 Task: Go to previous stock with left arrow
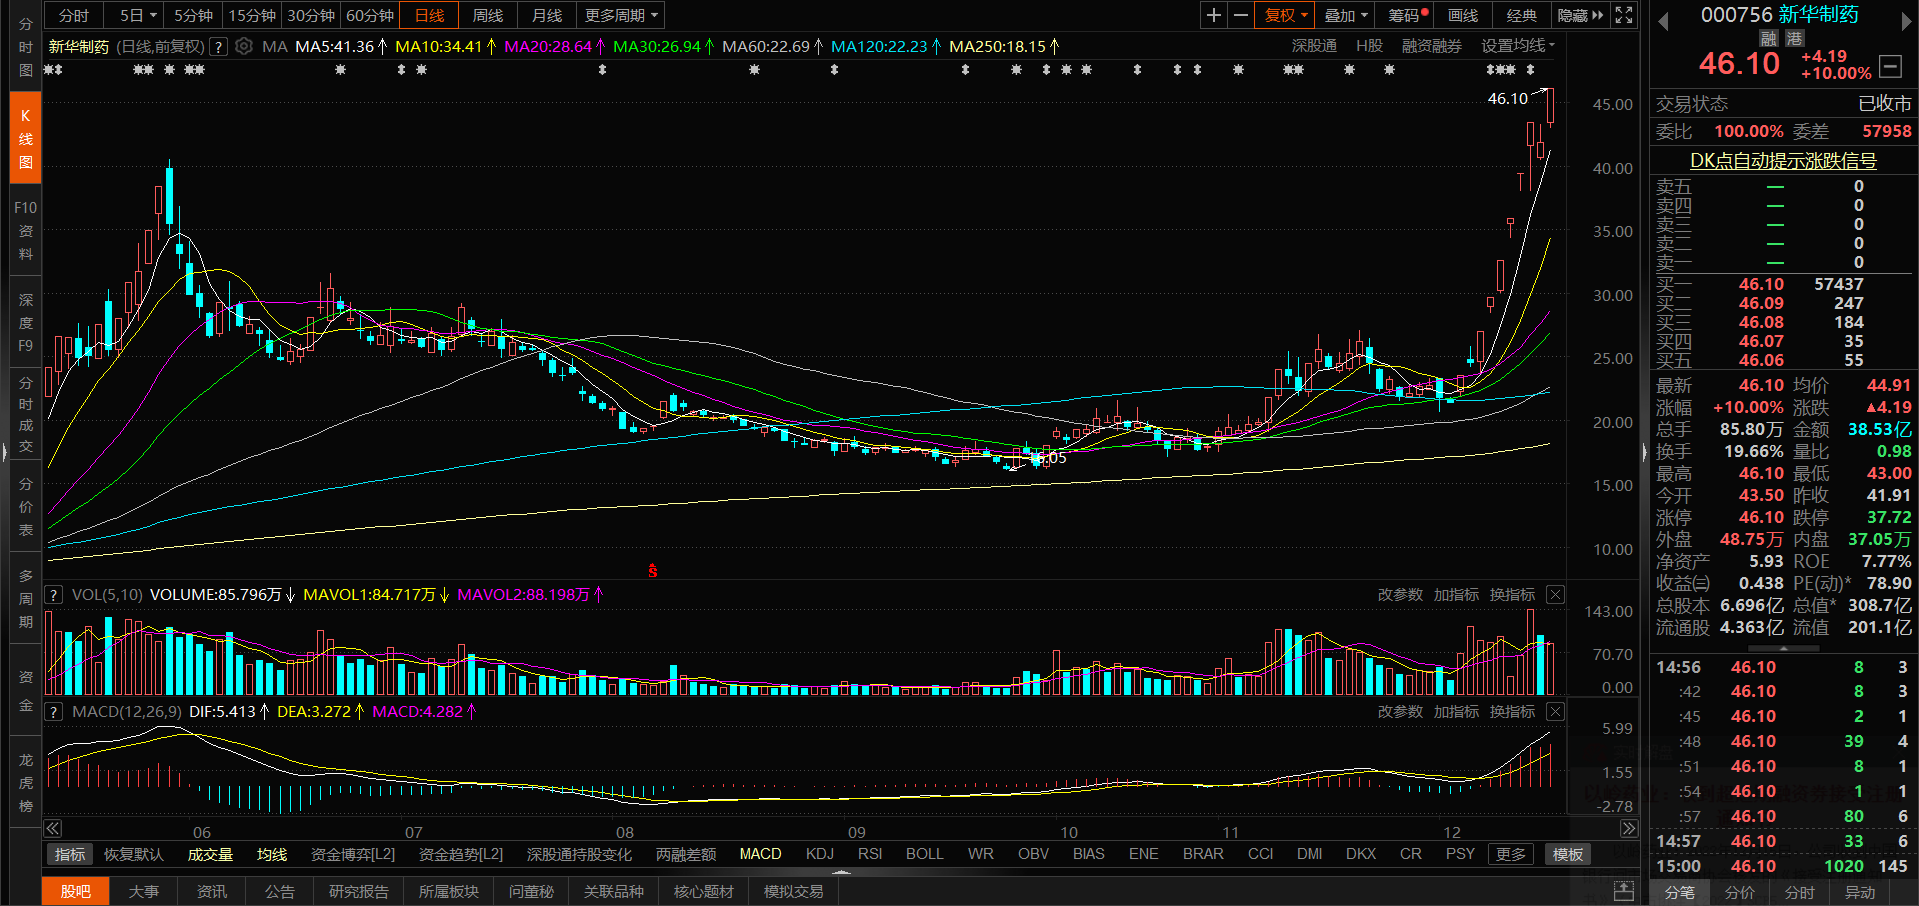tap(1663, 21)
